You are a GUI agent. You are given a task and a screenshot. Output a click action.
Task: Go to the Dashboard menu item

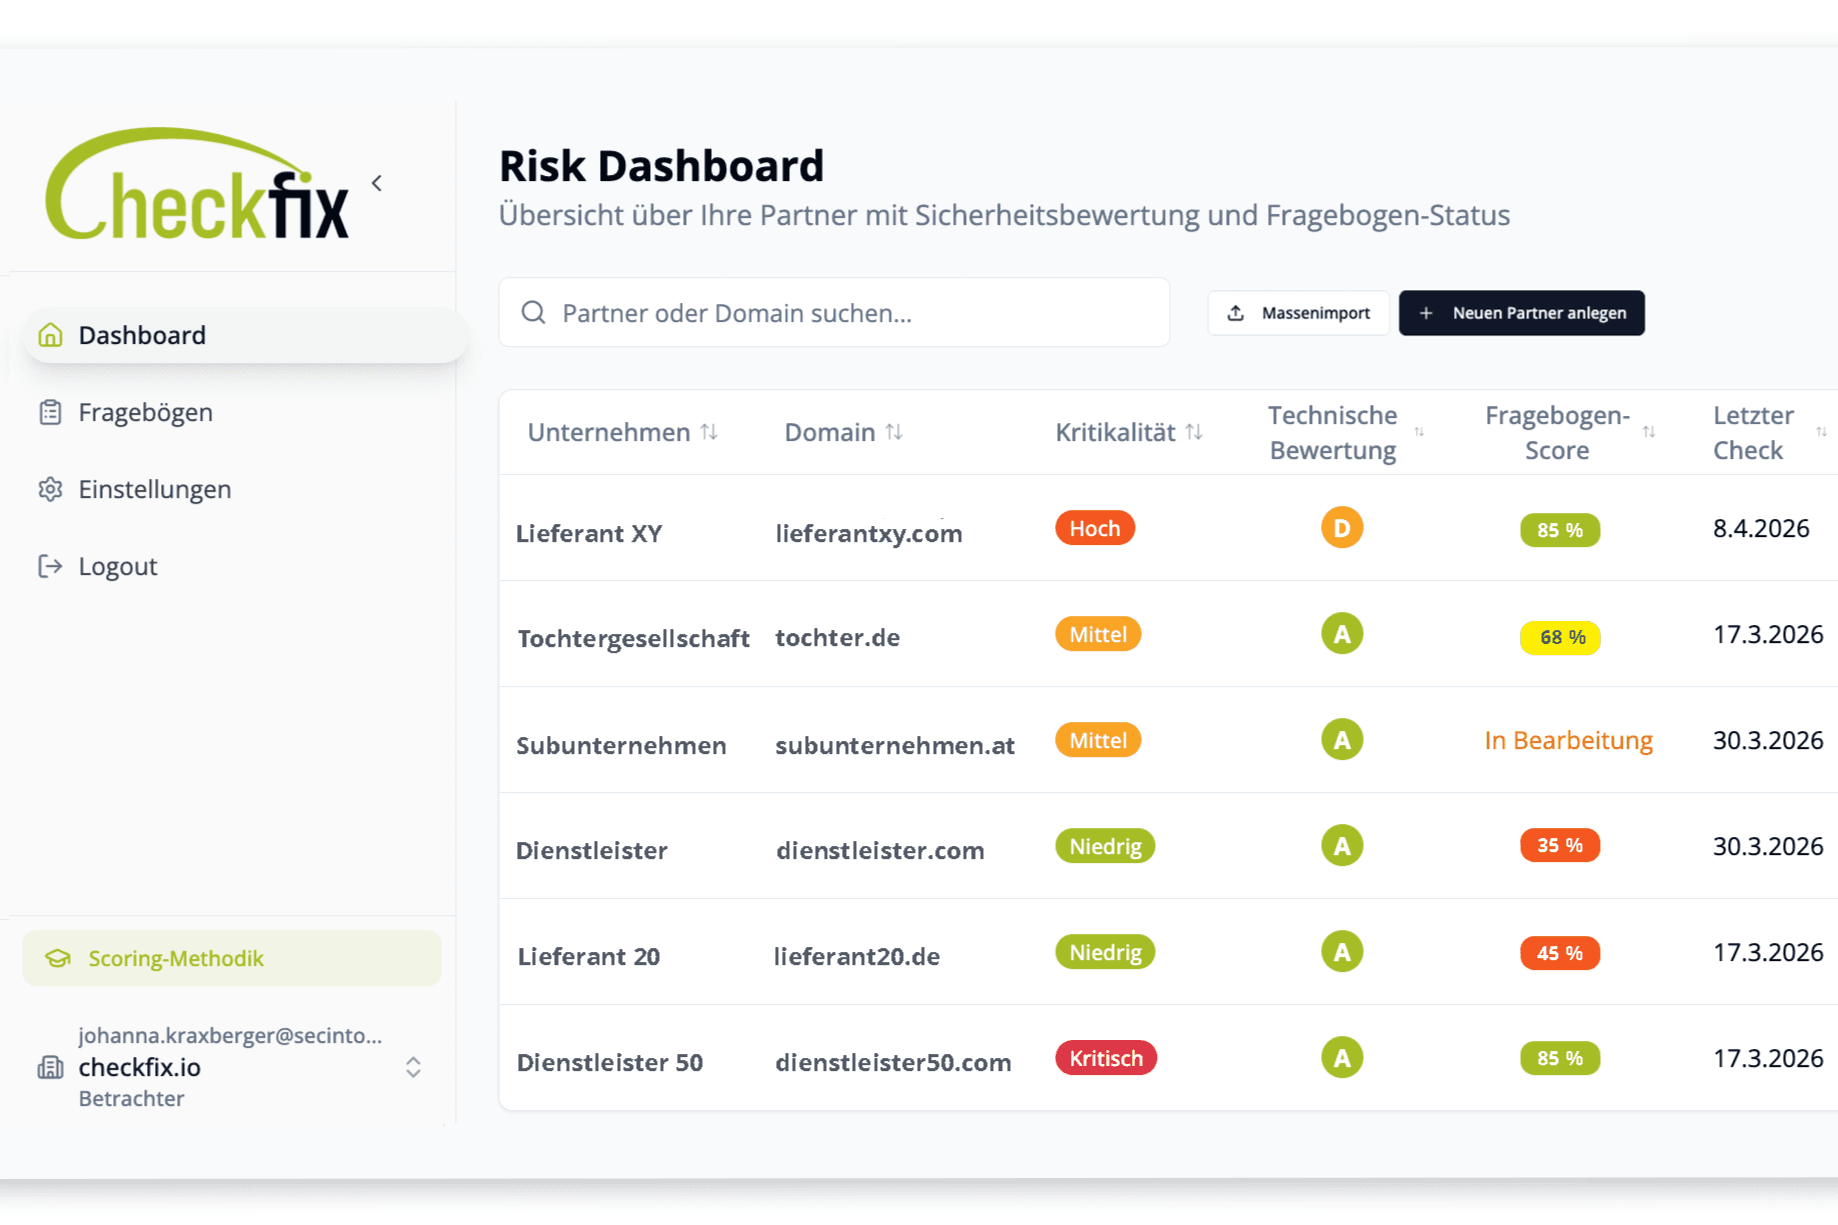245,335
